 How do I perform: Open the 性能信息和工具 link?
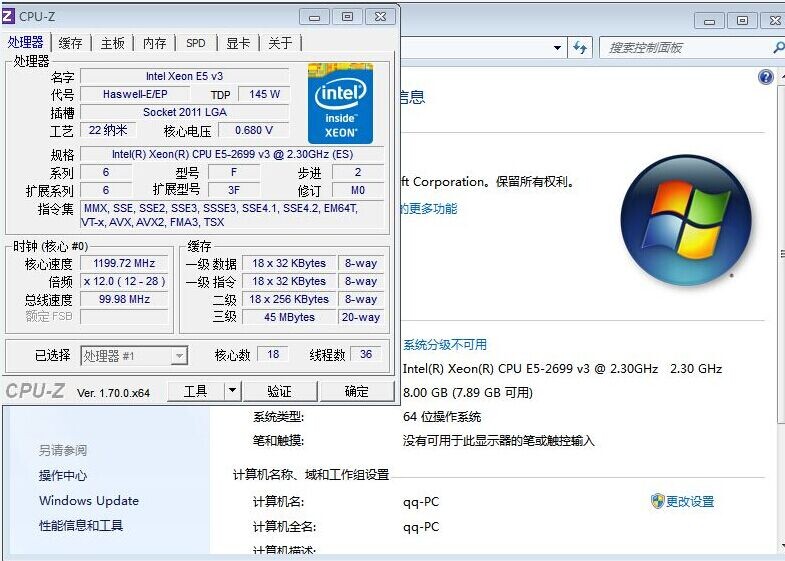coord(81,525)
